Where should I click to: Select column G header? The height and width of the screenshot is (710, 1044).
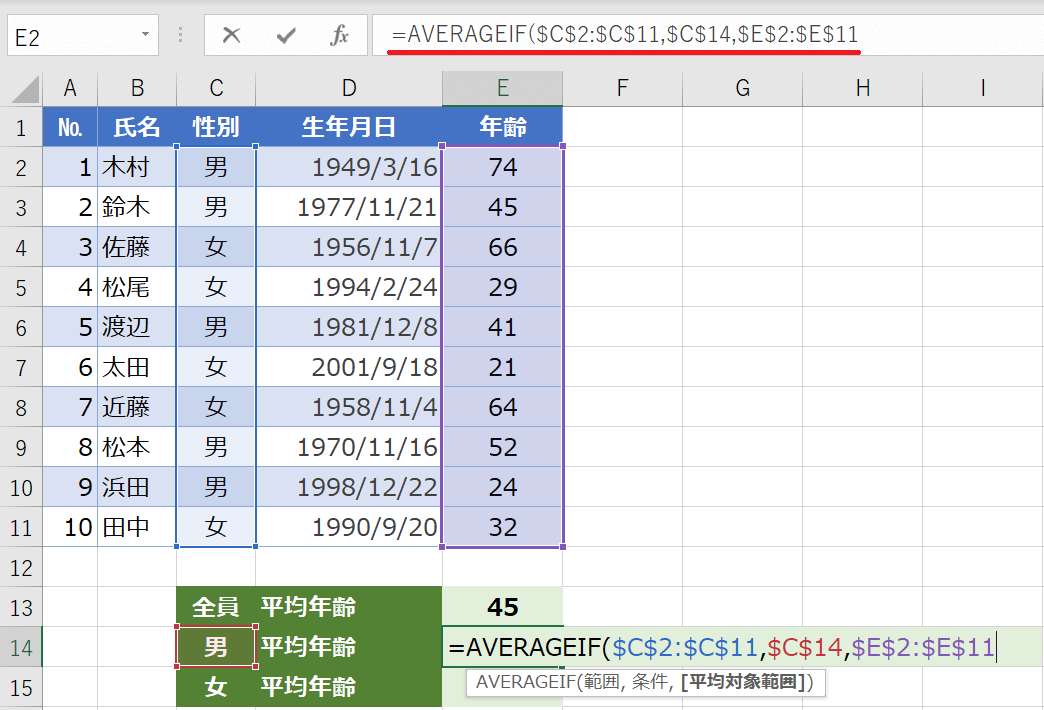[742, 89]
